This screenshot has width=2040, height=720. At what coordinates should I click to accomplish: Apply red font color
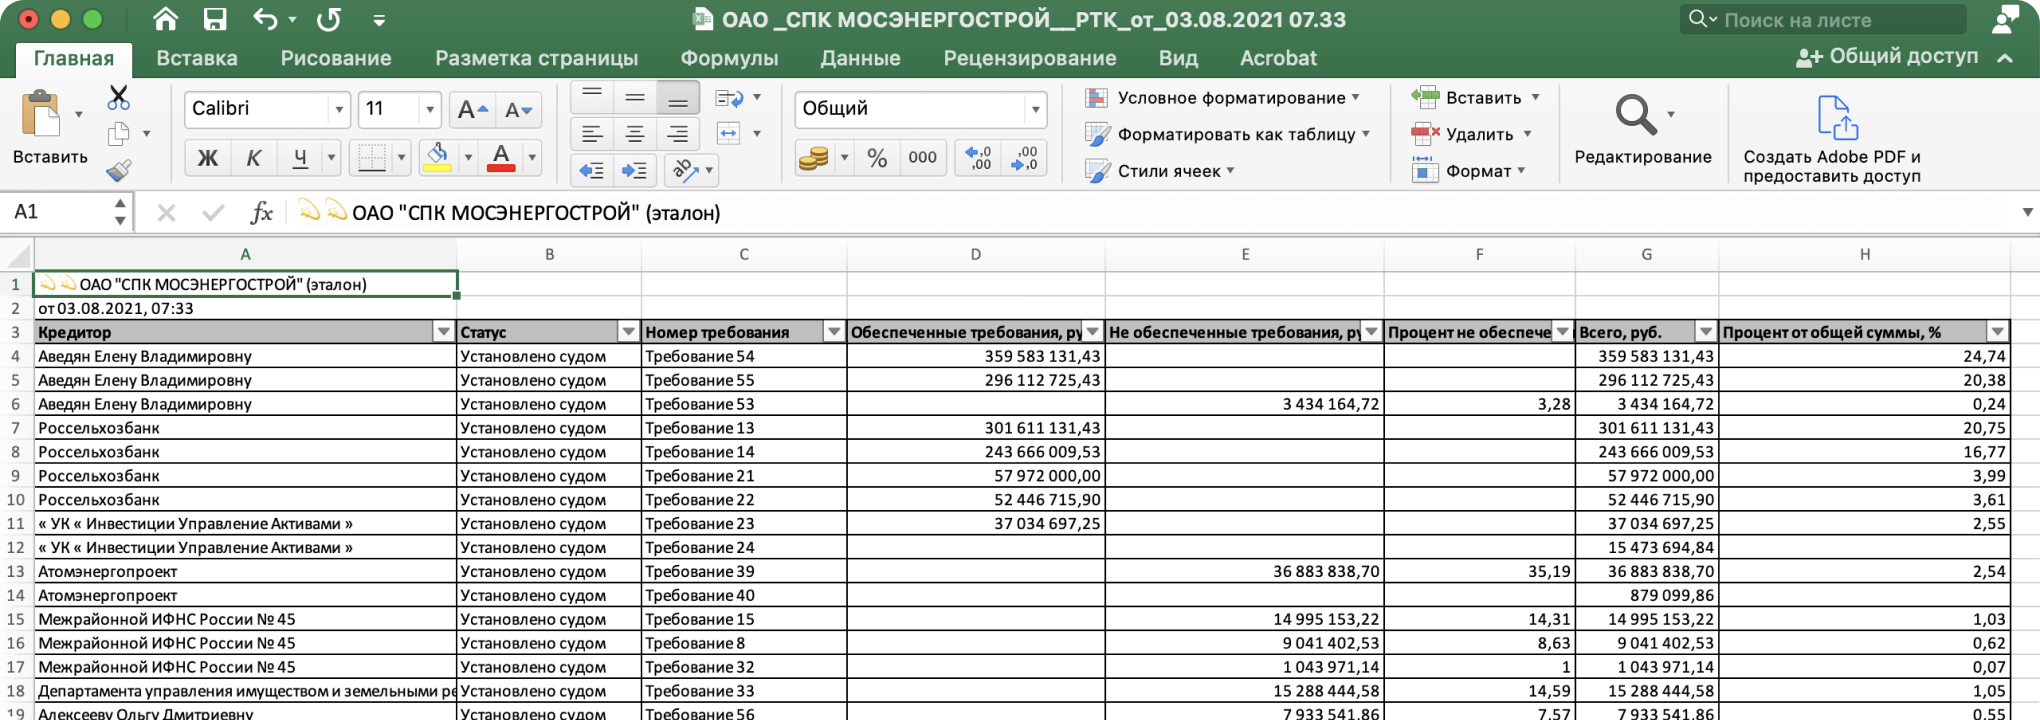501,157
